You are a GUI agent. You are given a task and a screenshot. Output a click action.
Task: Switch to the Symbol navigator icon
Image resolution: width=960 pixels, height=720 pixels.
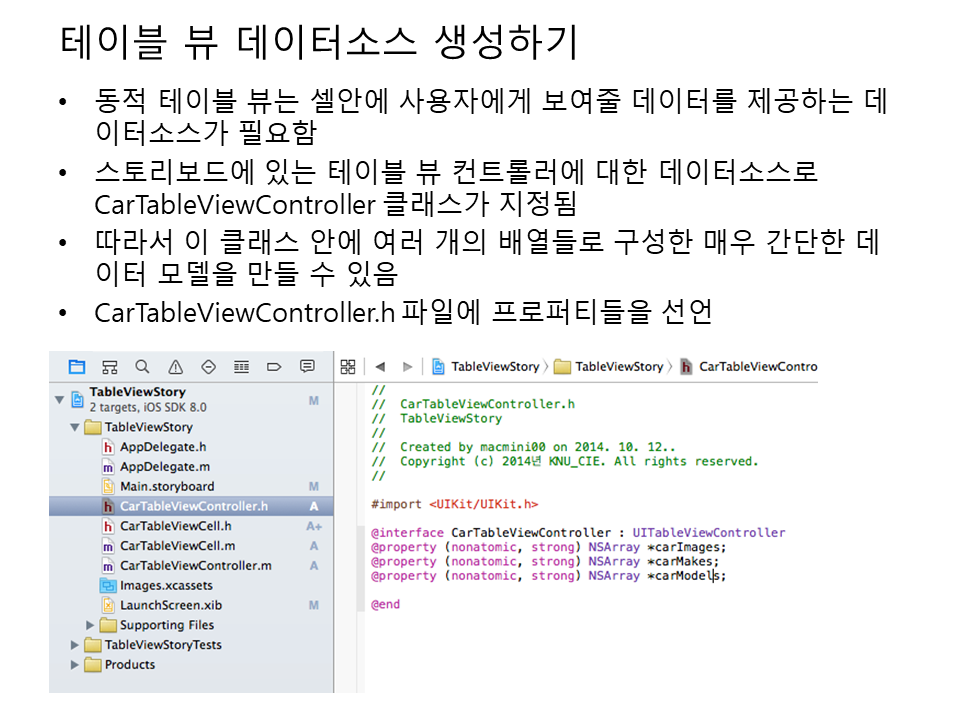[x=110, y=367]
